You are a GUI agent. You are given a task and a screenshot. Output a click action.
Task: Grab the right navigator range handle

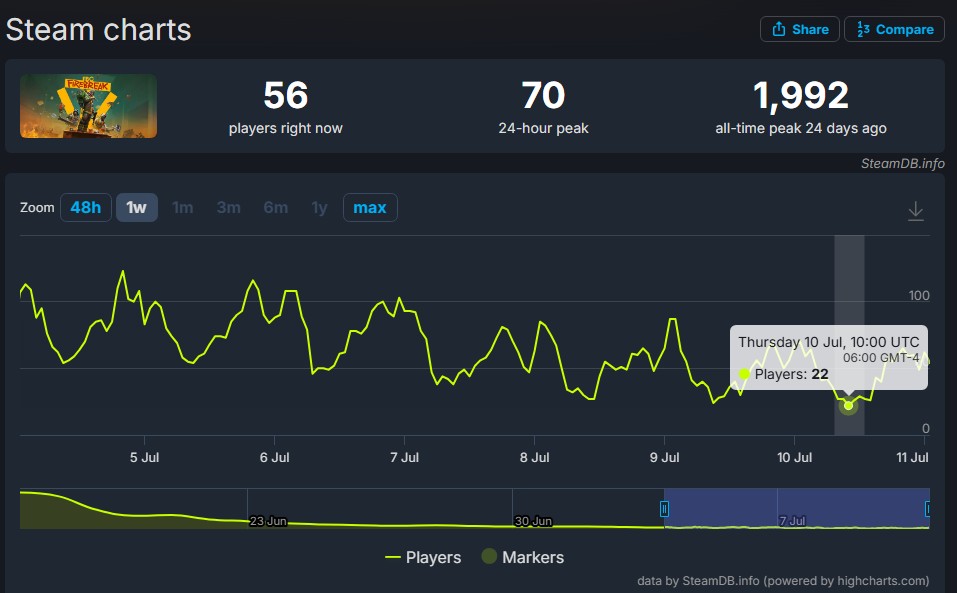(x=928, y=509)
